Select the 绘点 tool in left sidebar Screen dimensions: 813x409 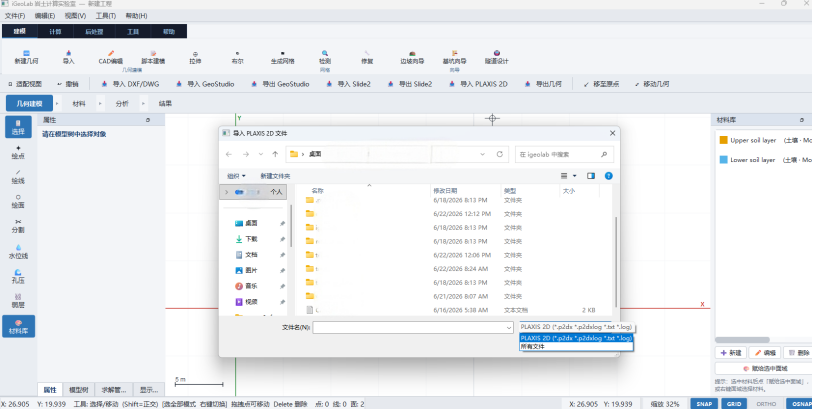tap(18, 152)
